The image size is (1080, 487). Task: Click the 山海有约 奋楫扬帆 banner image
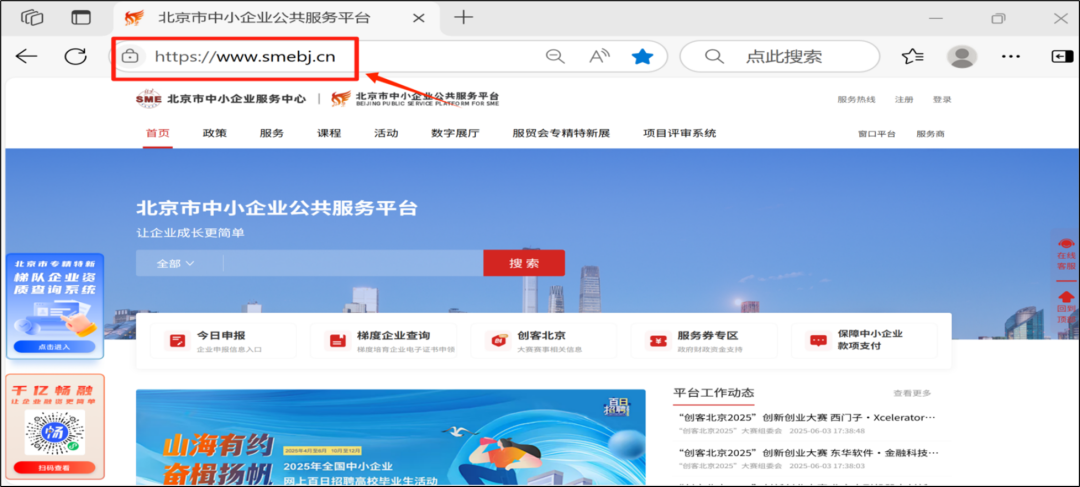(x=391, y=437)
